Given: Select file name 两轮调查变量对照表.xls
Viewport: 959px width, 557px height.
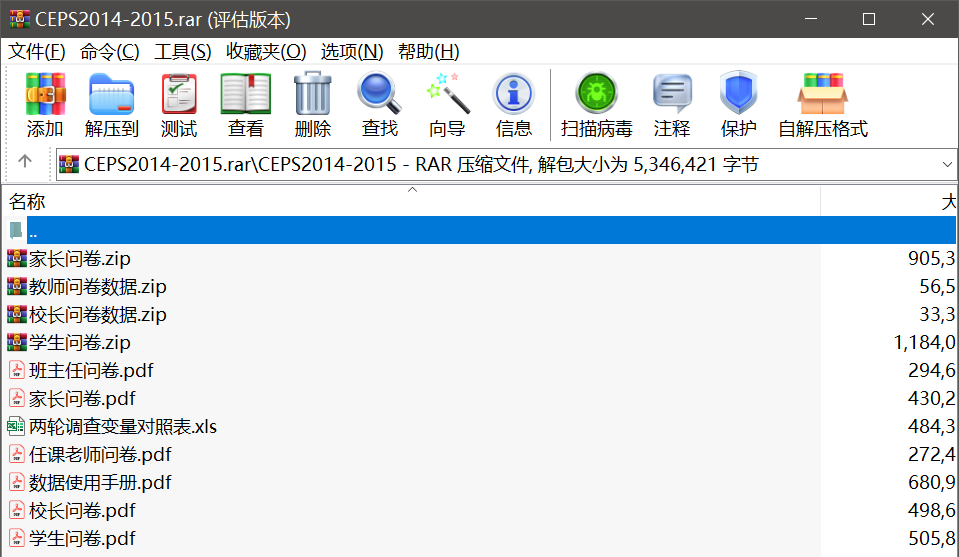Looking at the screenshot, I should (123, 426).
